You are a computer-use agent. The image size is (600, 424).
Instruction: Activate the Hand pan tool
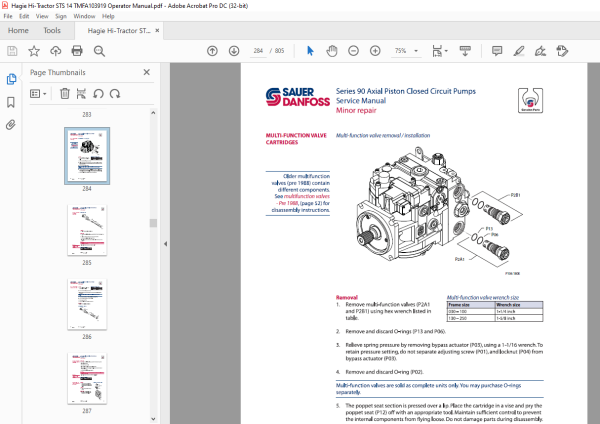pos(332,51)
